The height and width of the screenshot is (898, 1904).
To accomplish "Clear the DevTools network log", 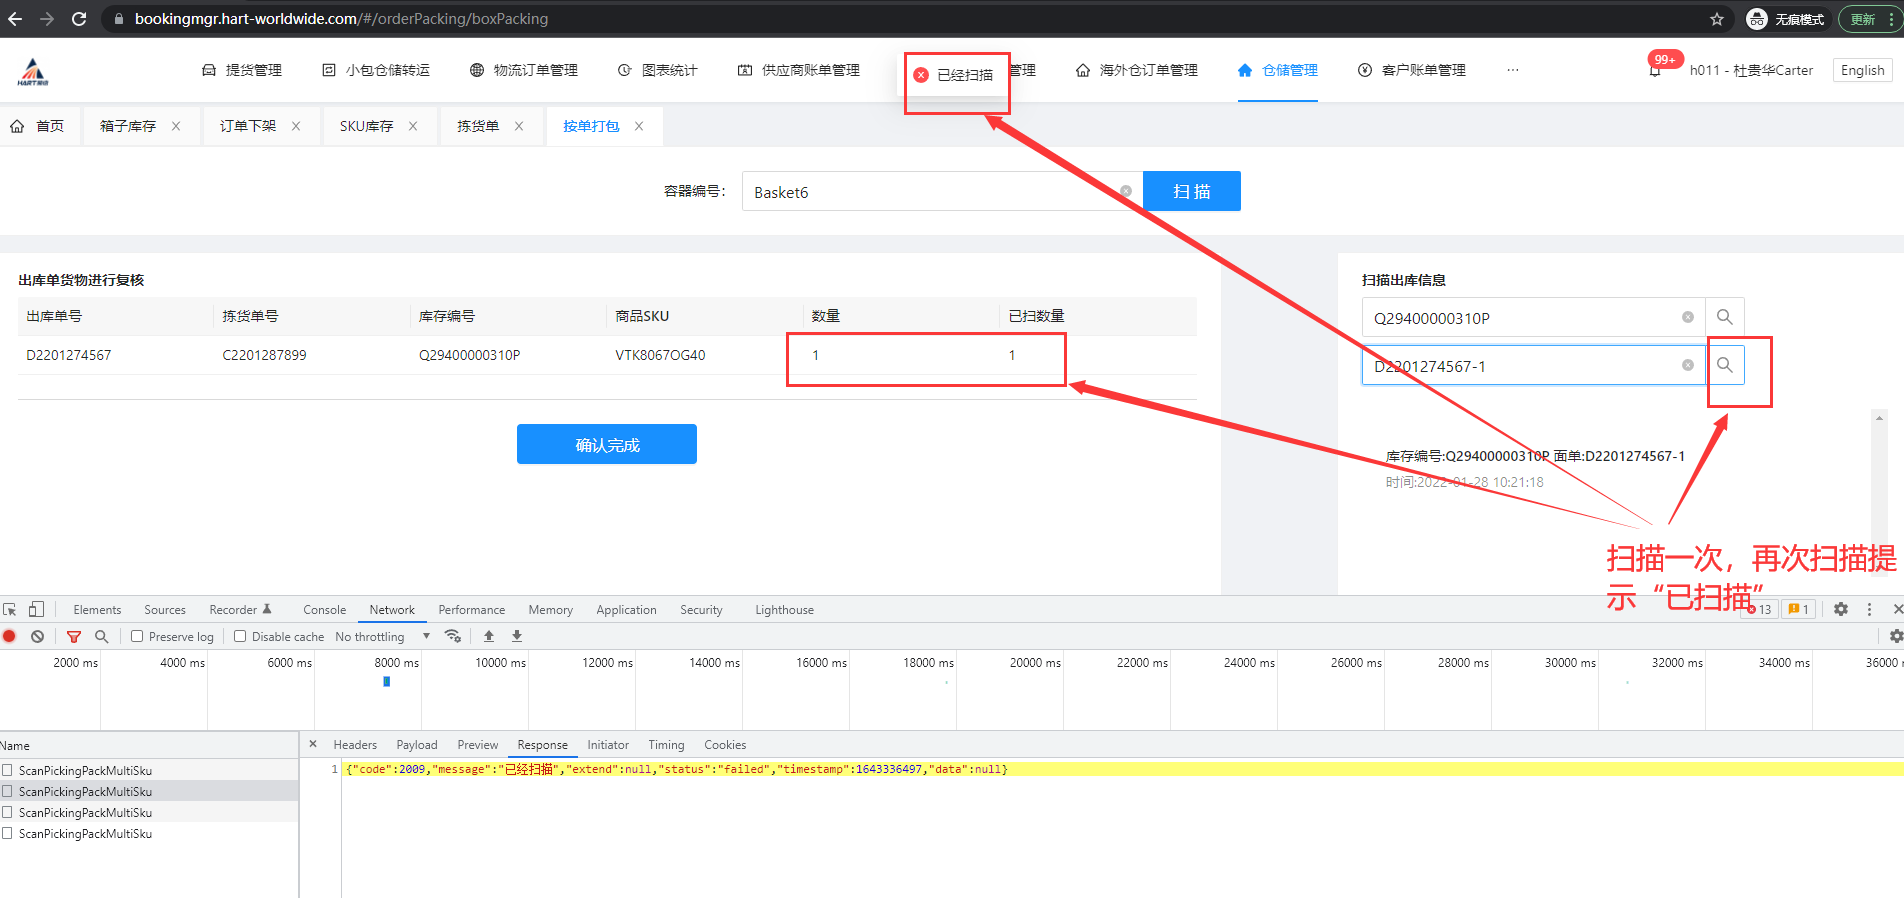I will tap(37, 637).
